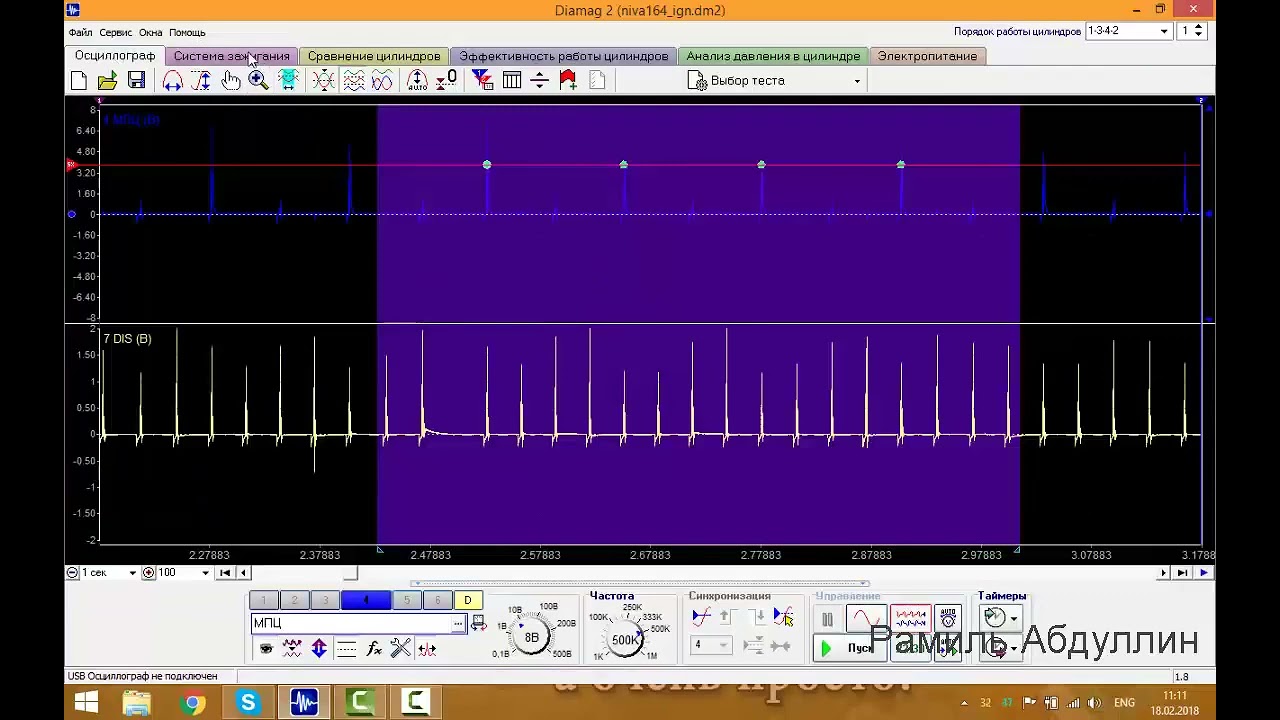Switch to the Осциллограф tab
Image resolution: width=1280 pixels, height=720 pixels.
[x=115, y=56]
